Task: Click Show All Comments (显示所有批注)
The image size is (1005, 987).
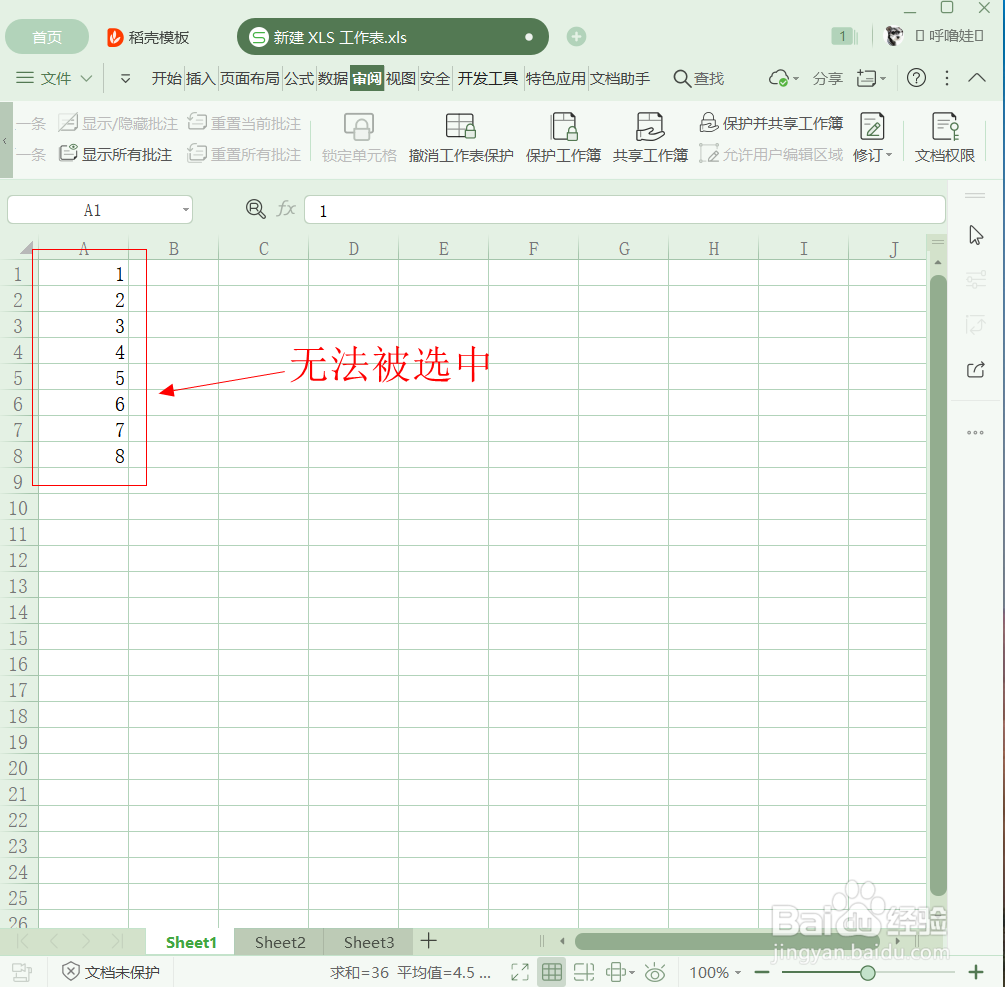Action: click(116, 154)
